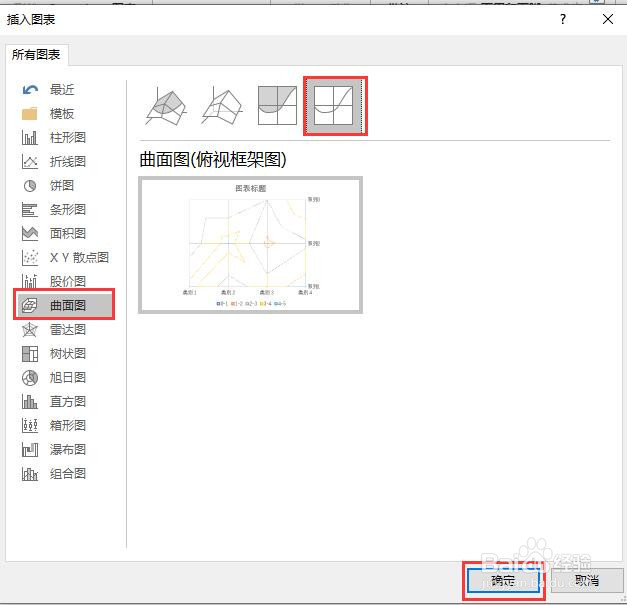627x605 pixels.
Task: Click the 最近 (Recent) undo-arrow icon
Action: point(30,90)
